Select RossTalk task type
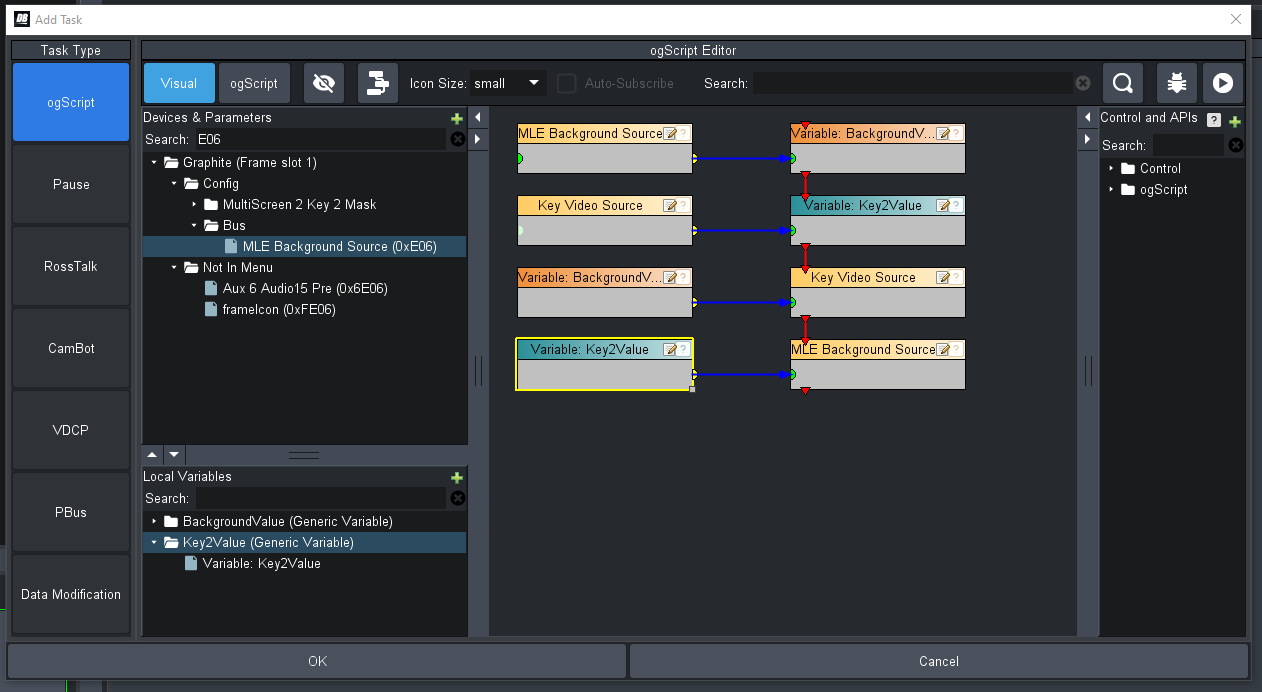The height and width of the screenshot is (692, 1262). [71, 266]
